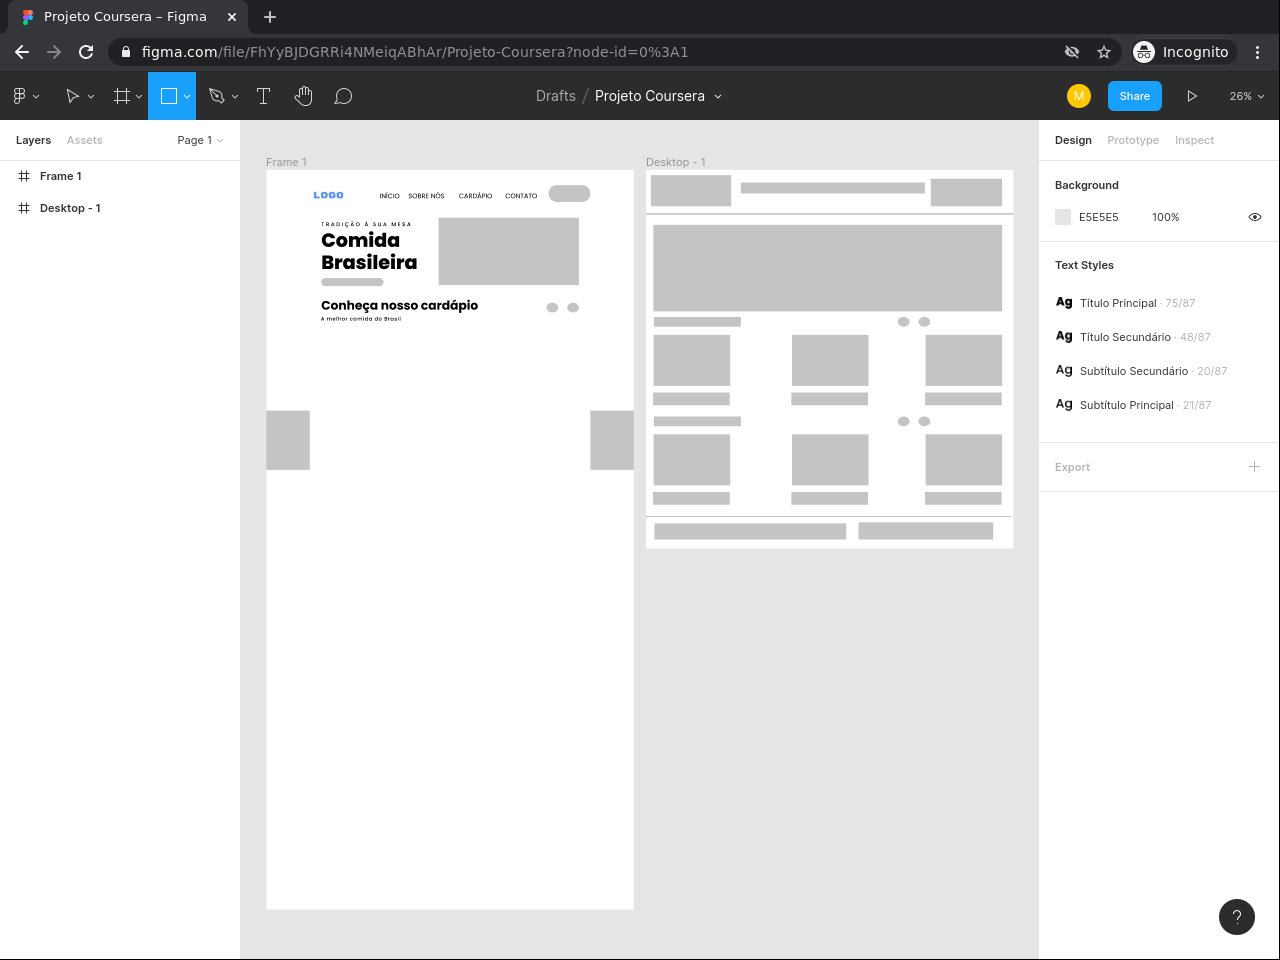The image size is (1280, 960).
Task: Switch to the Layers tab
Action: point(33,140)
